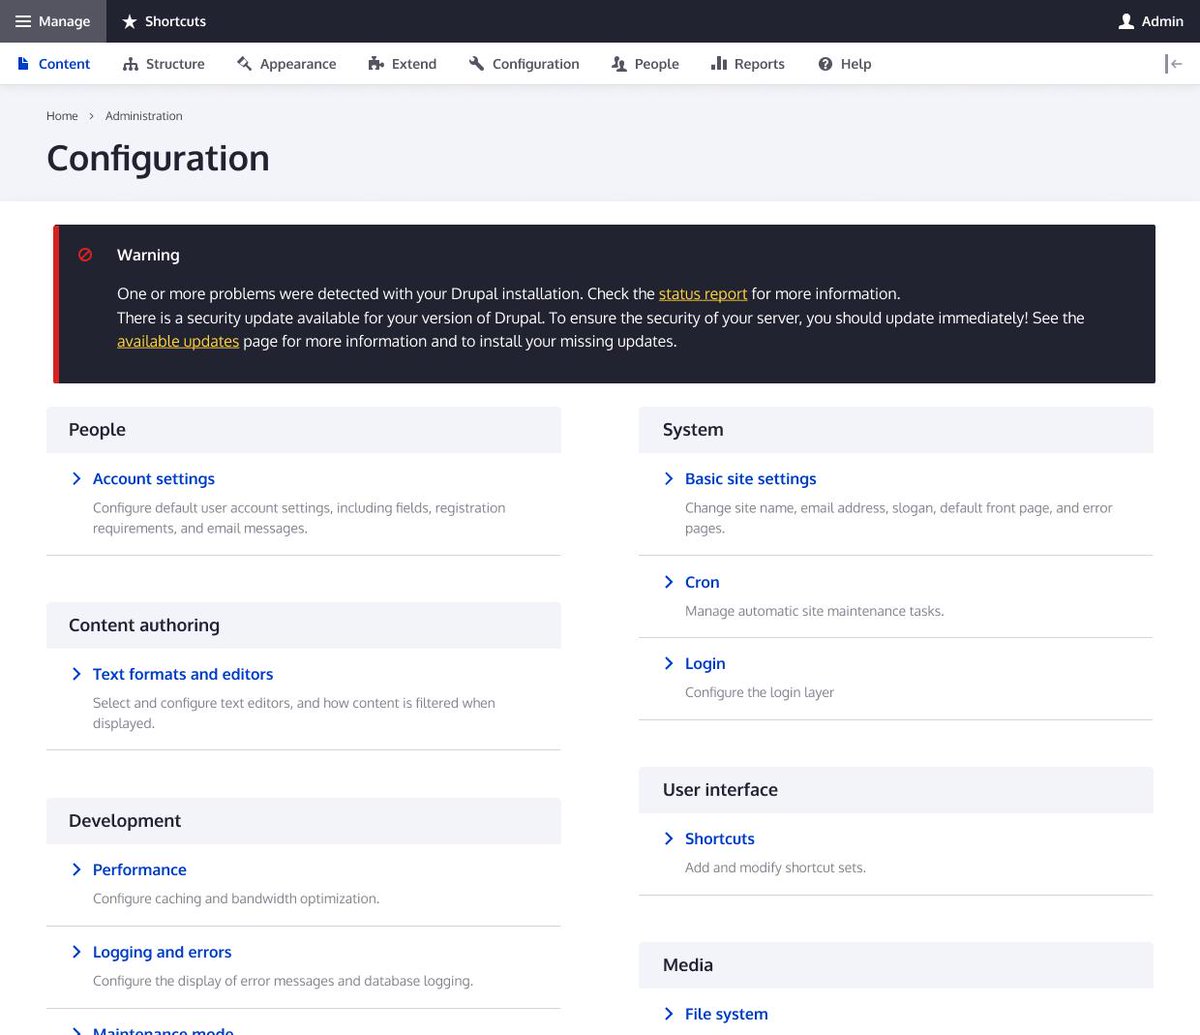Open the Performance link
This screenshot has height=1035, width=1200.
140,870
